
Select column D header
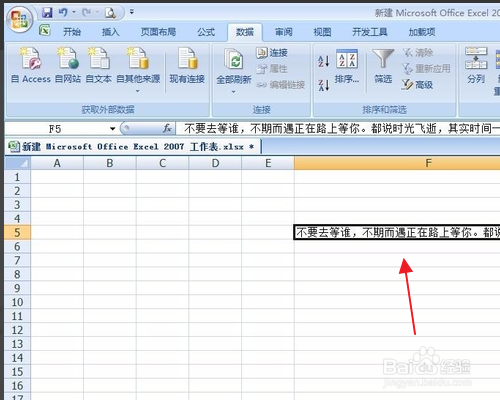(215, 163)
